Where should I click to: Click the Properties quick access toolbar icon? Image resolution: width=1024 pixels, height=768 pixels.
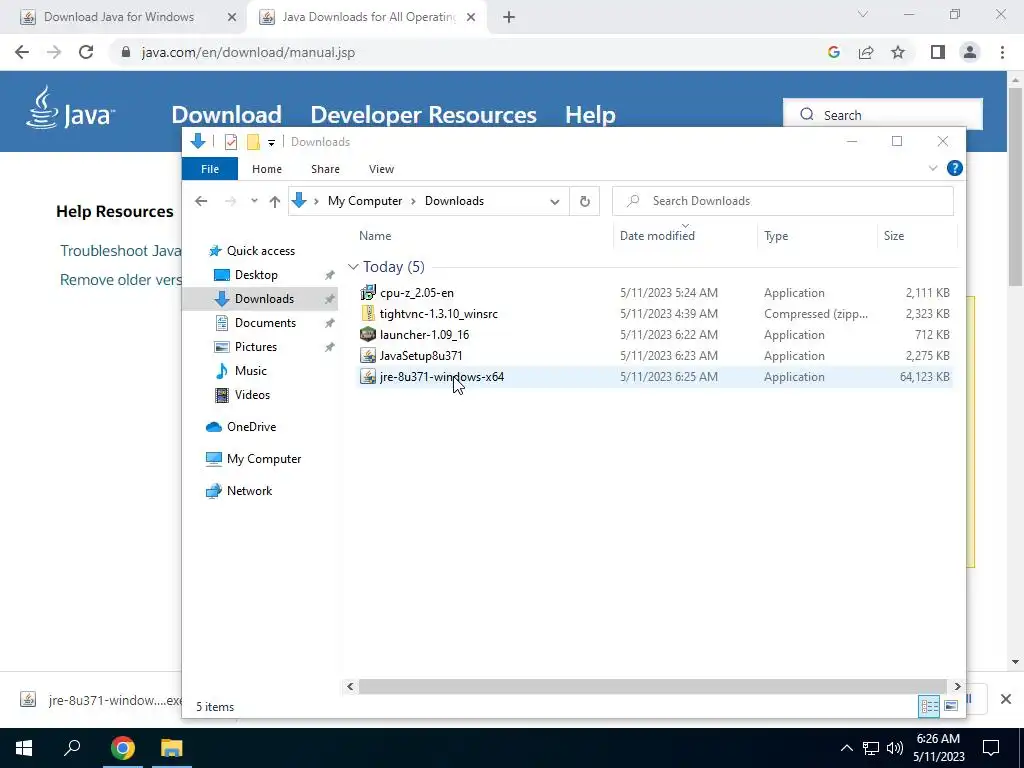231,142
